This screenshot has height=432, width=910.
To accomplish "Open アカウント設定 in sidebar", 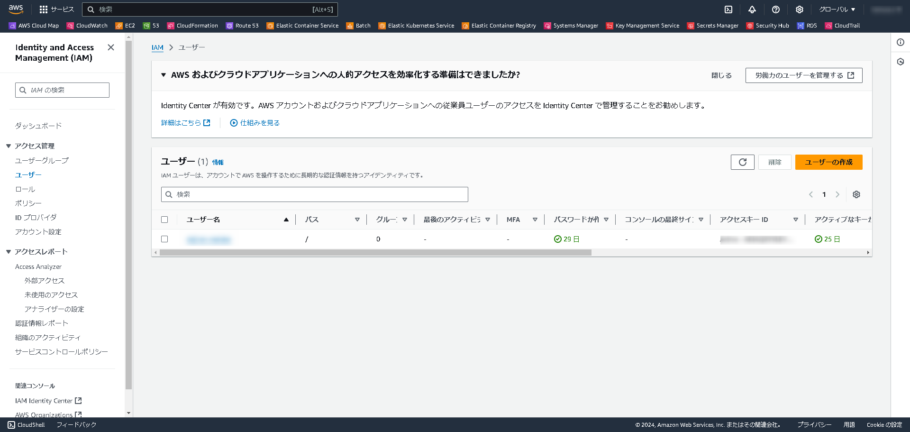I will (38, 232).
